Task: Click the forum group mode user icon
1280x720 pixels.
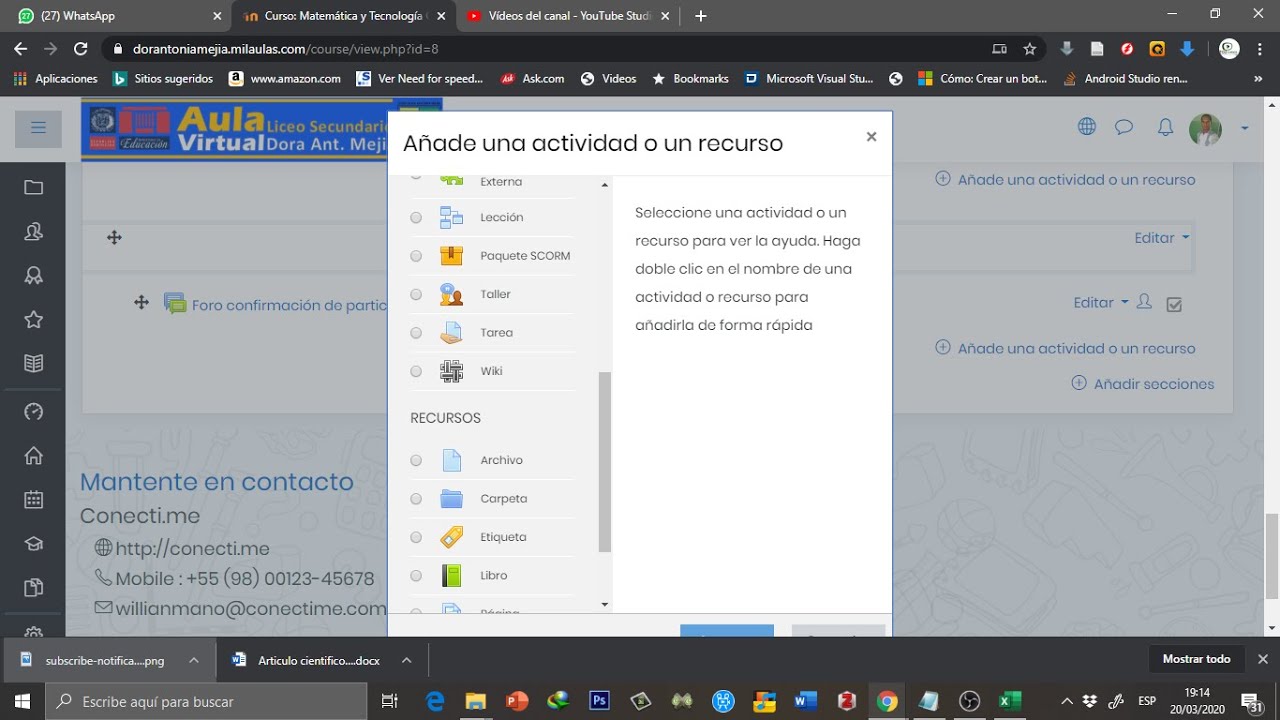Action: pyautogui.click(x=1145, y=302)
